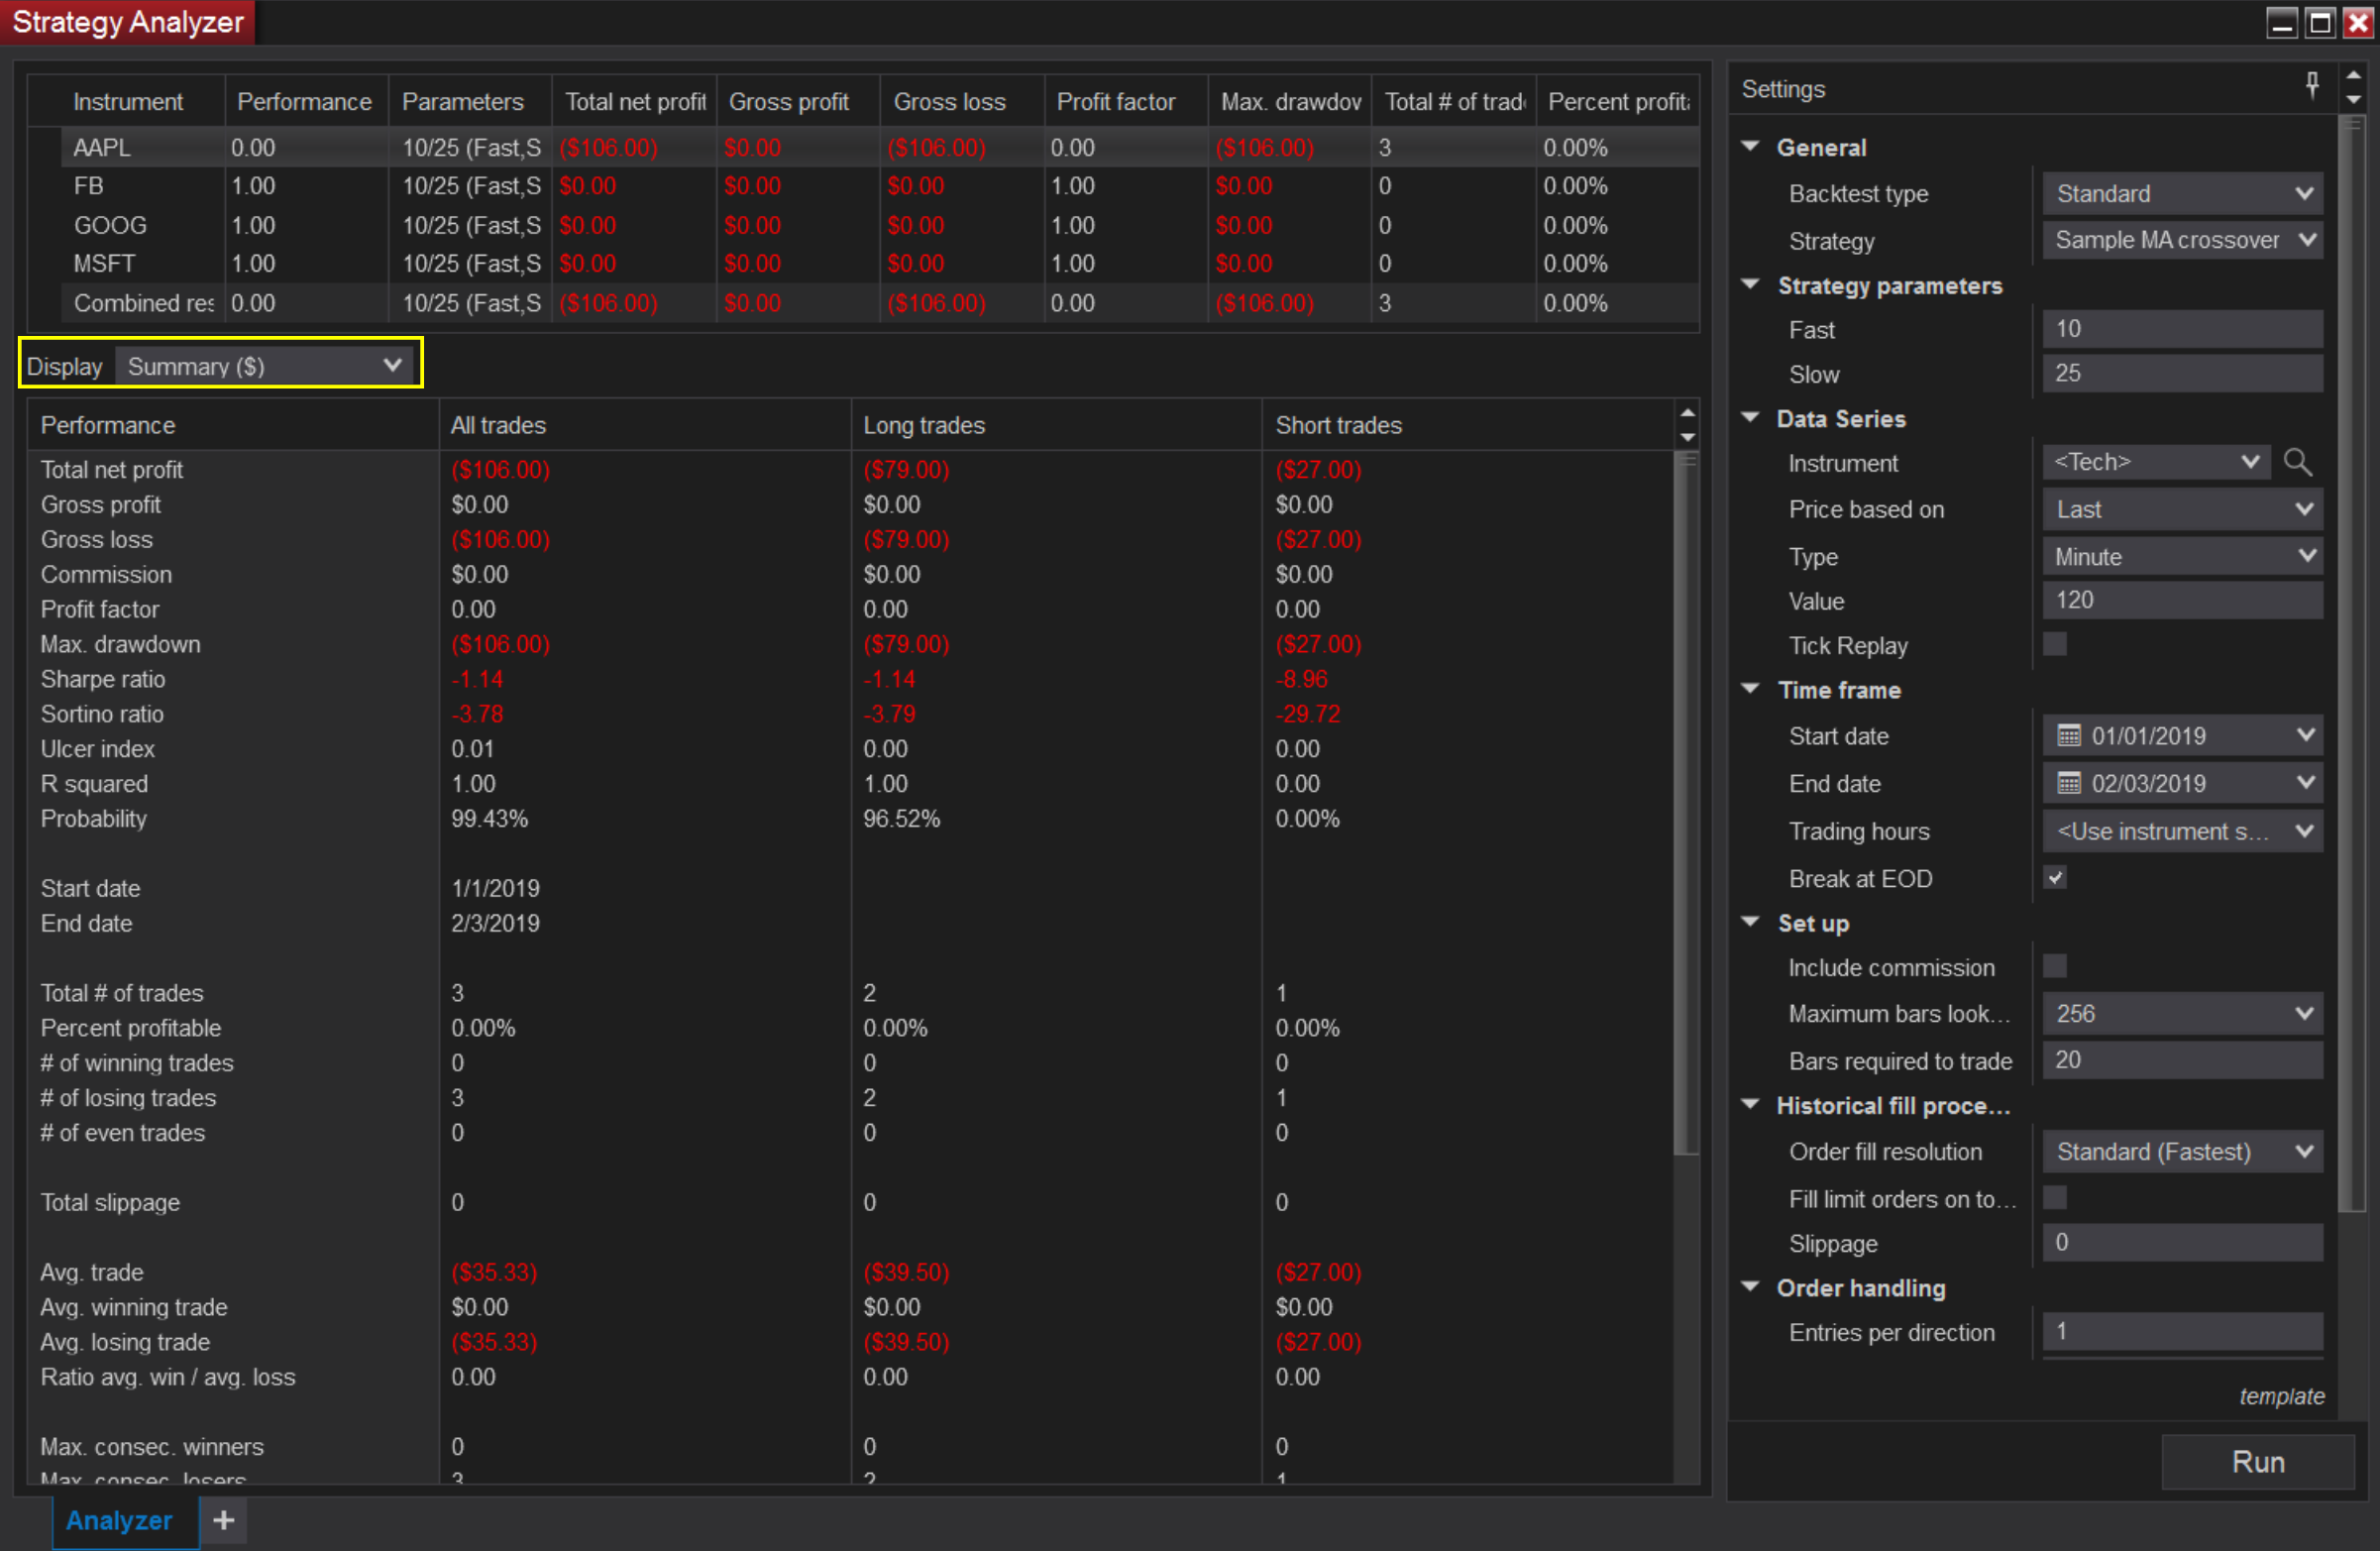Open the End date calendar icon
The height and width of the screenshot is (1551, 2380).
2068,783
